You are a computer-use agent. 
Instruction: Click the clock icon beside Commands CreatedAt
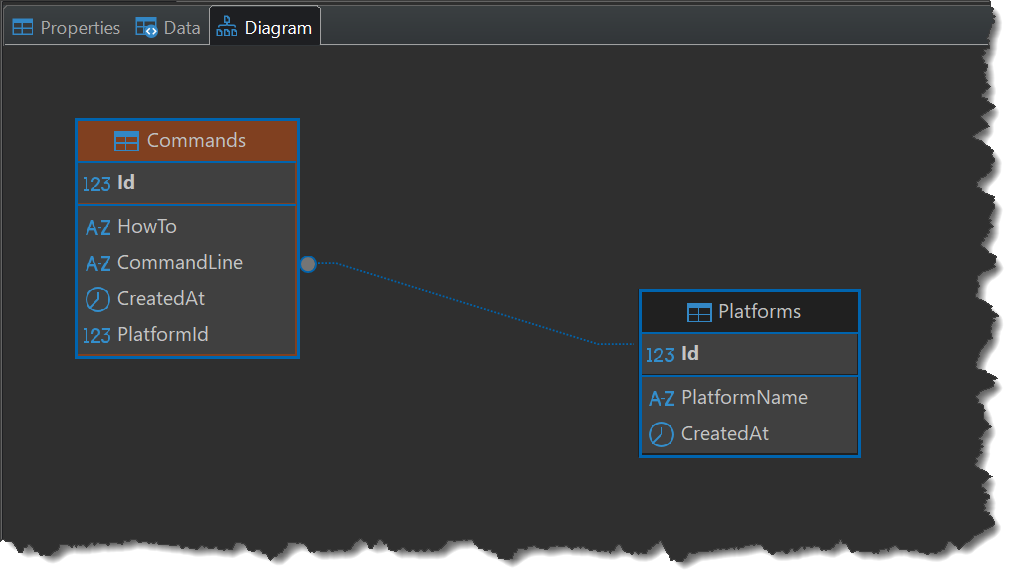point(98,299)
